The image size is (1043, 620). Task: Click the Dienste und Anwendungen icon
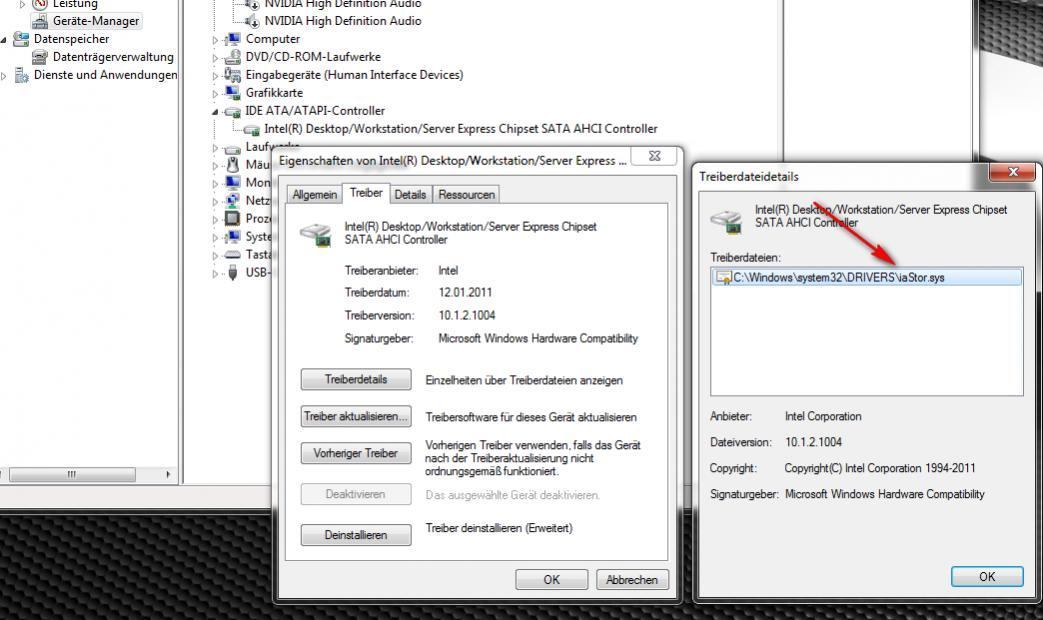pyautogui.click(x=21, y=75)
